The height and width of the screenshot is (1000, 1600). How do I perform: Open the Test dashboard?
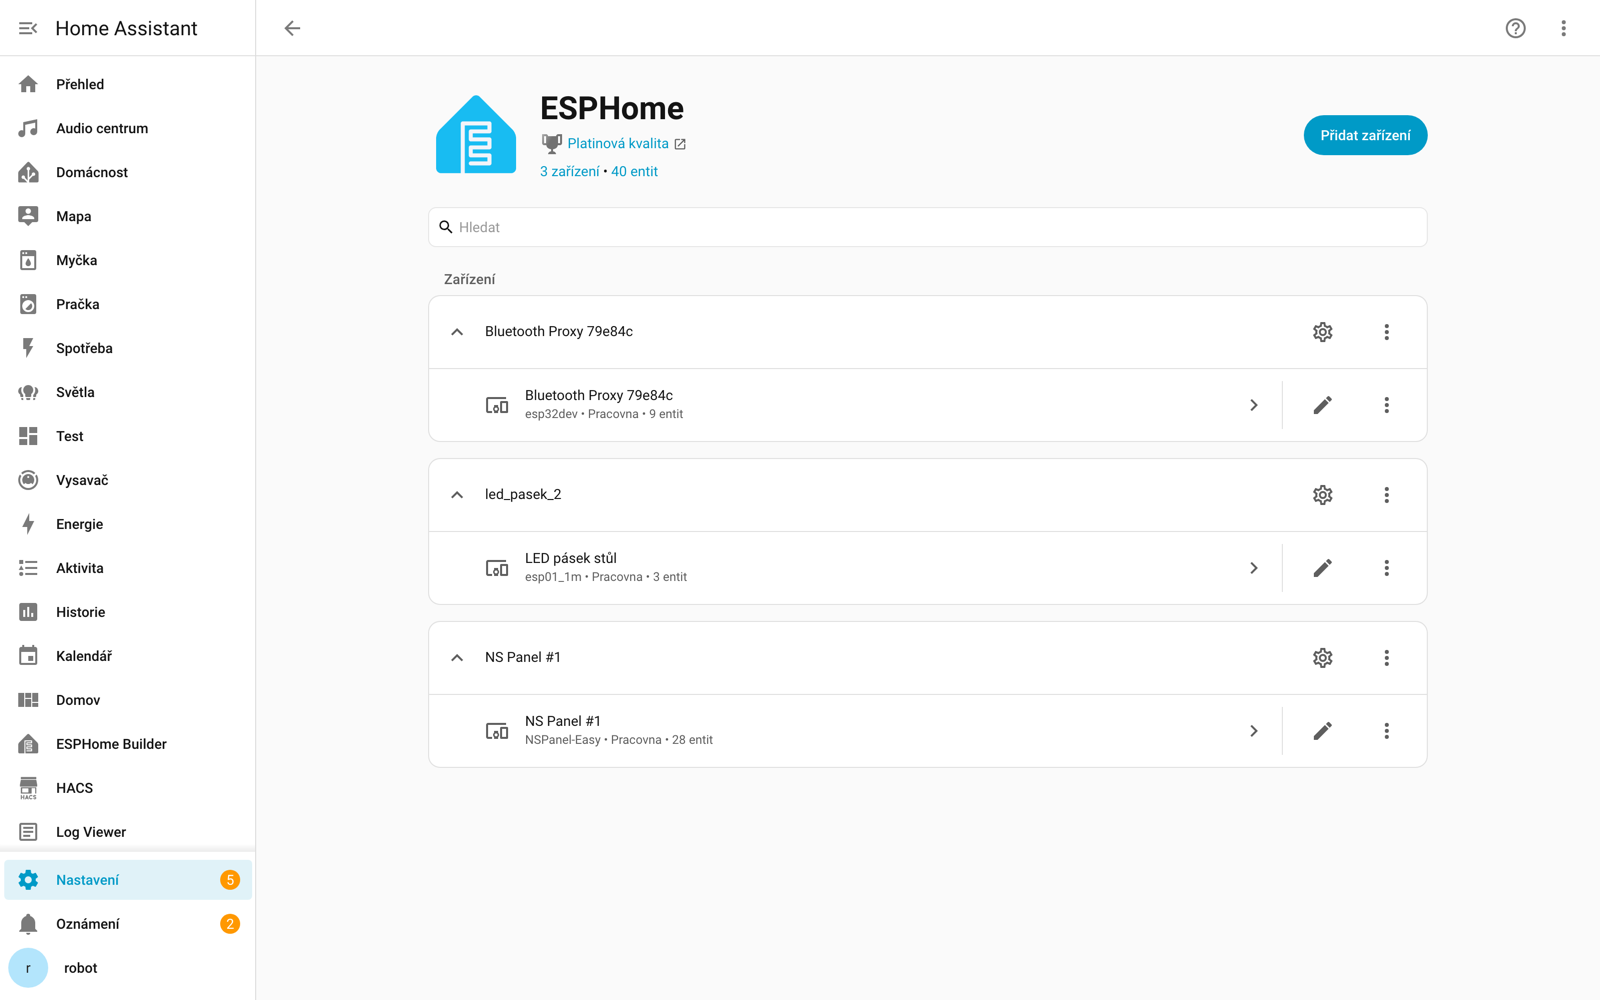pos(128,436)
